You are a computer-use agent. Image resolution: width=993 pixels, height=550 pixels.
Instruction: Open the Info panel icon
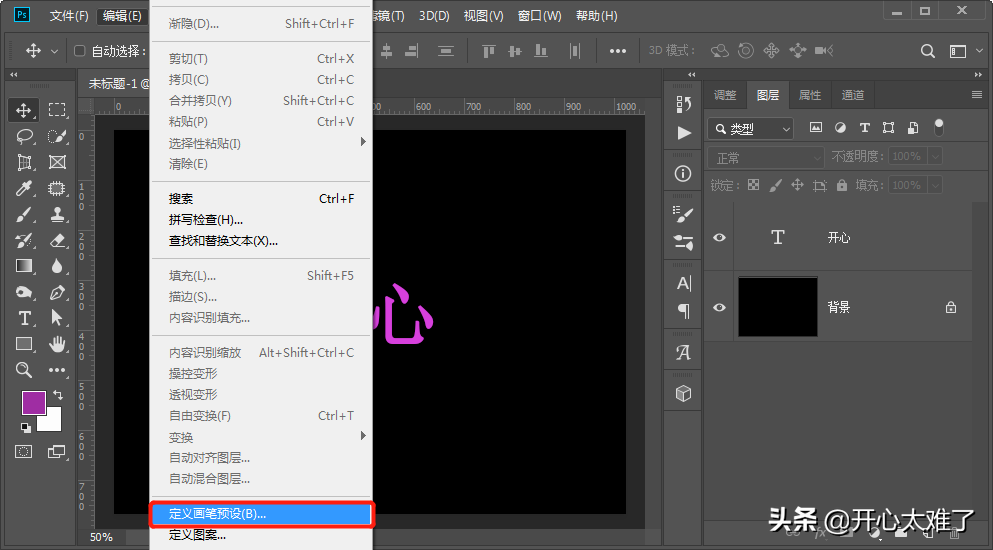pos(683,174)
